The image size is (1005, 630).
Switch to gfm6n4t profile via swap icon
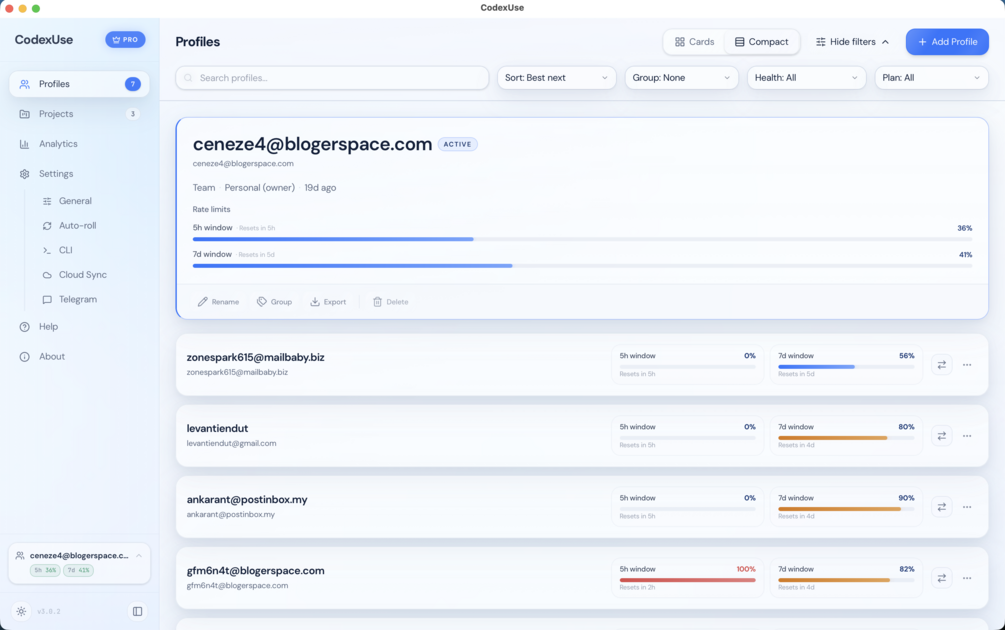click(x=942, y=578)
